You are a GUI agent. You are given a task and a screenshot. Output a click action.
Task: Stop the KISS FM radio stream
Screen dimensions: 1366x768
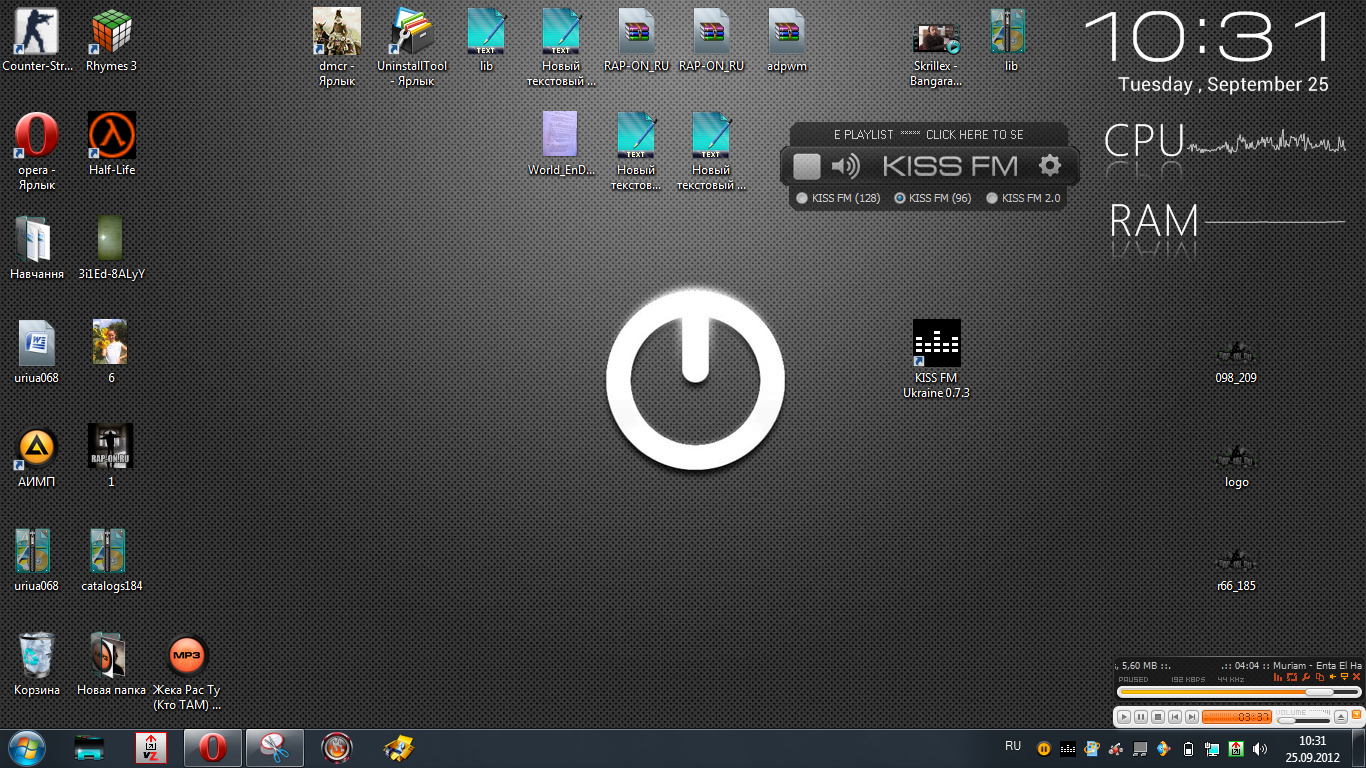(806, 166)
